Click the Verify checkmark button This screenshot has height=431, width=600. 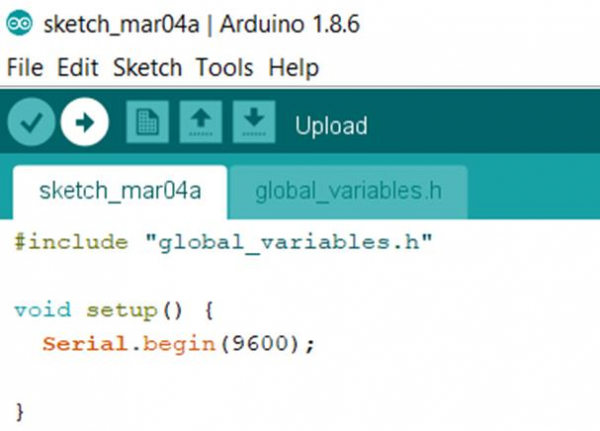coord(31,122)
